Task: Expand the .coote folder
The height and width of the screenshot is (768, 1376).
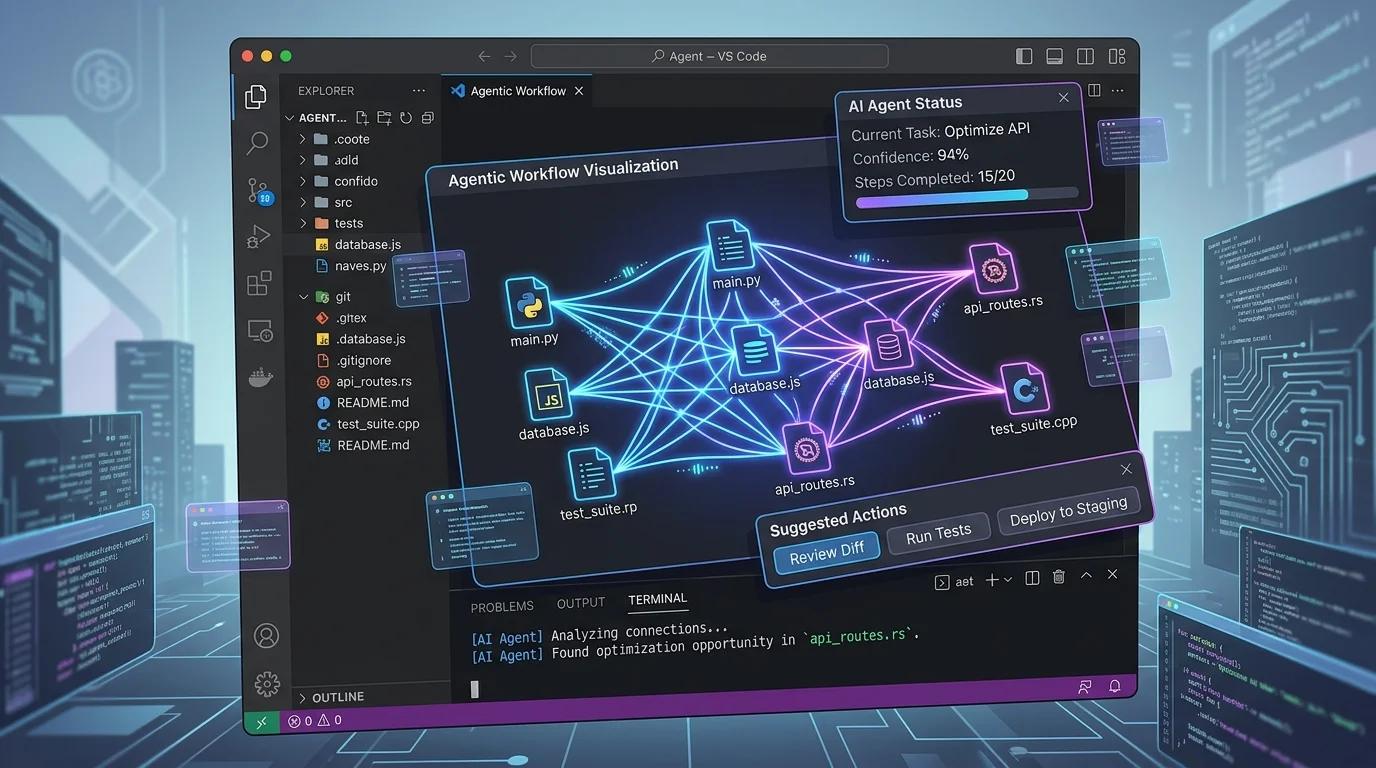Action: point(302,139)
